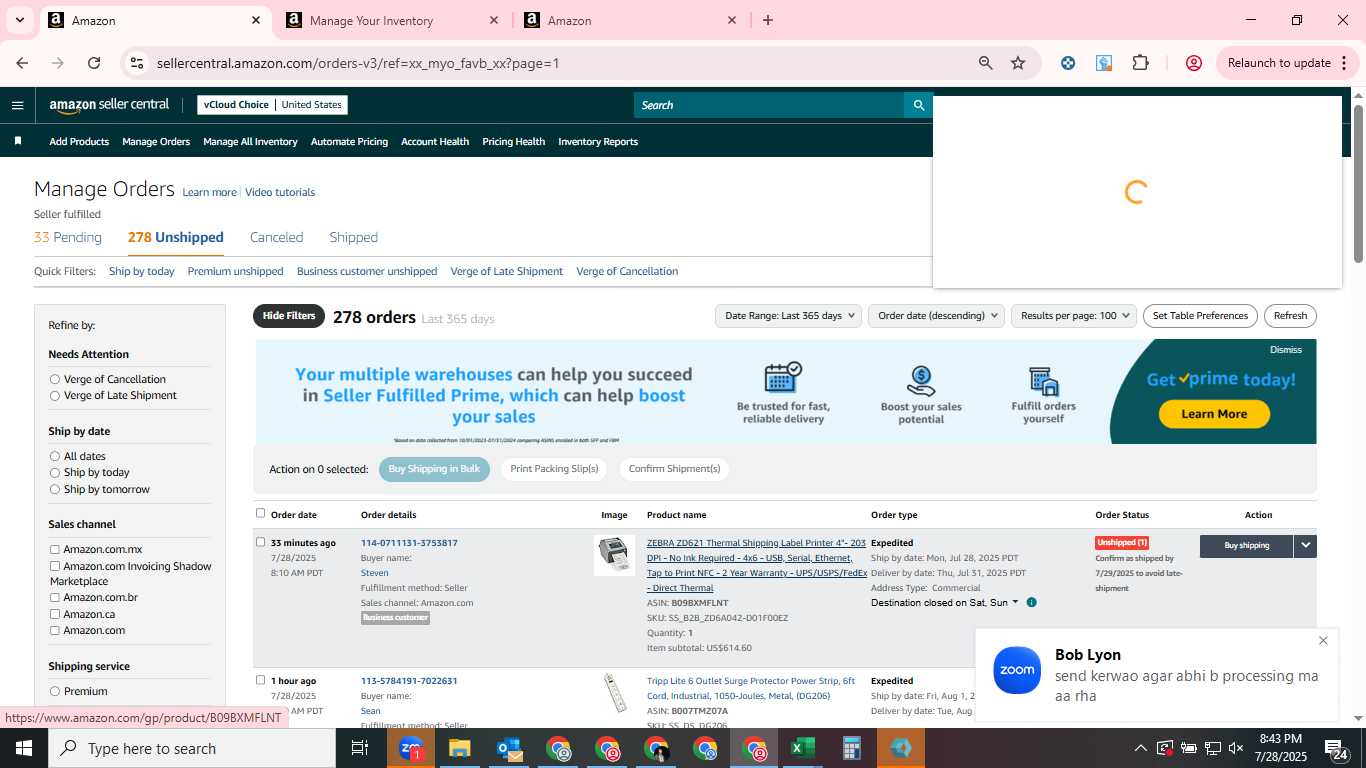Click the zoom magnifier in the address bar
Screen dimensions: 1366x768
coord(986,63)
